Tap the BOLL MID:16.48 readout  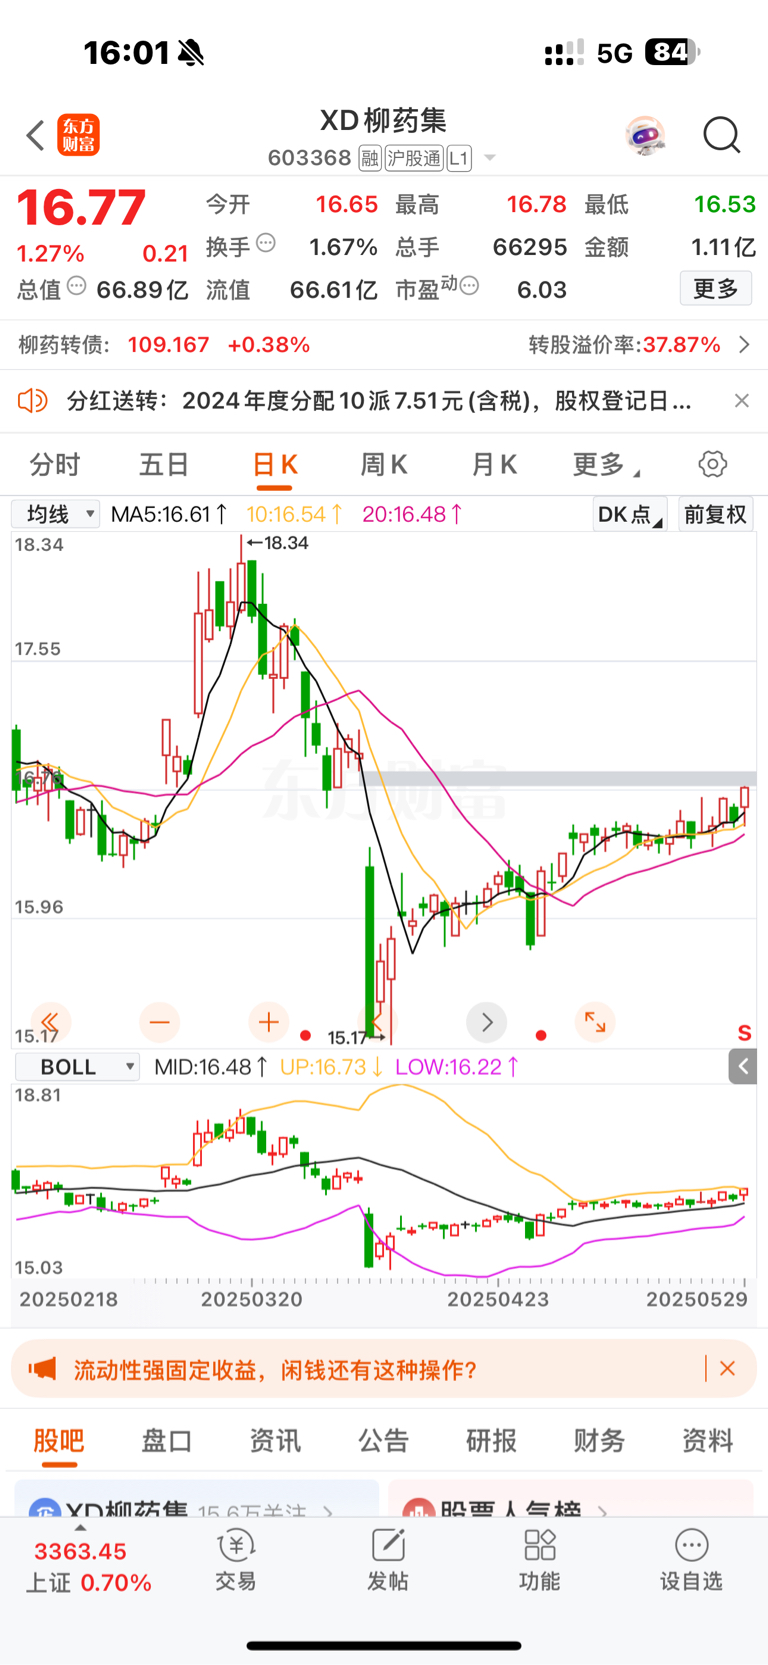click(x=210, y=1067)
